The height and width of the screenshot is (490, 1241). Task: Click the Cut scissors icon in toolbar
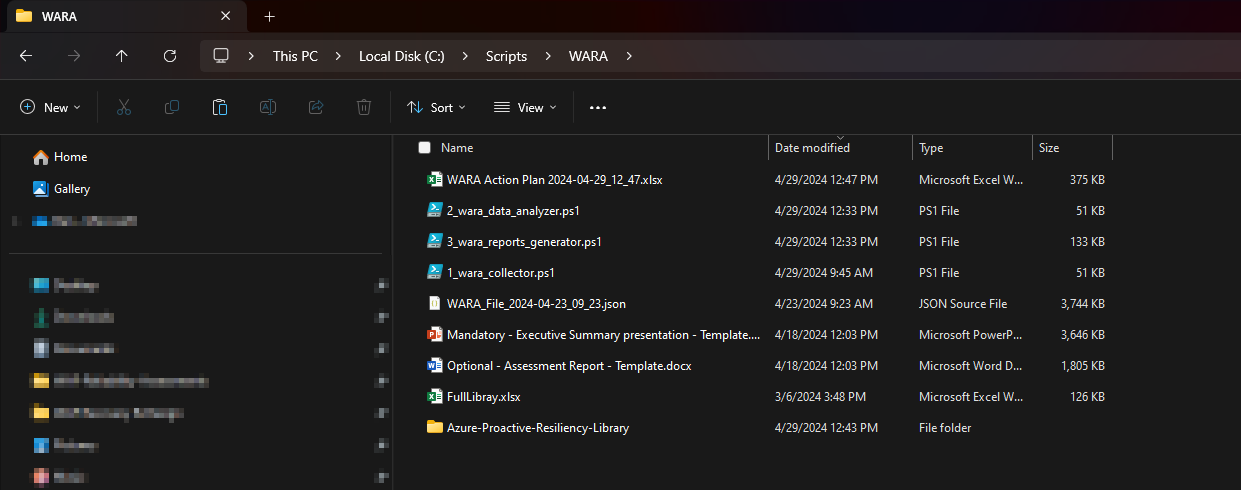(x=124, y=107)
